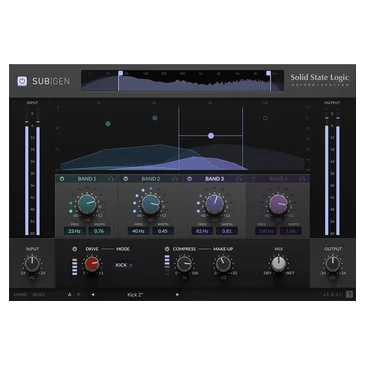This screenshot has width=365, height=365.
Task: Click Band 4 WIDTH field 1.00
Action: [290, 231]
